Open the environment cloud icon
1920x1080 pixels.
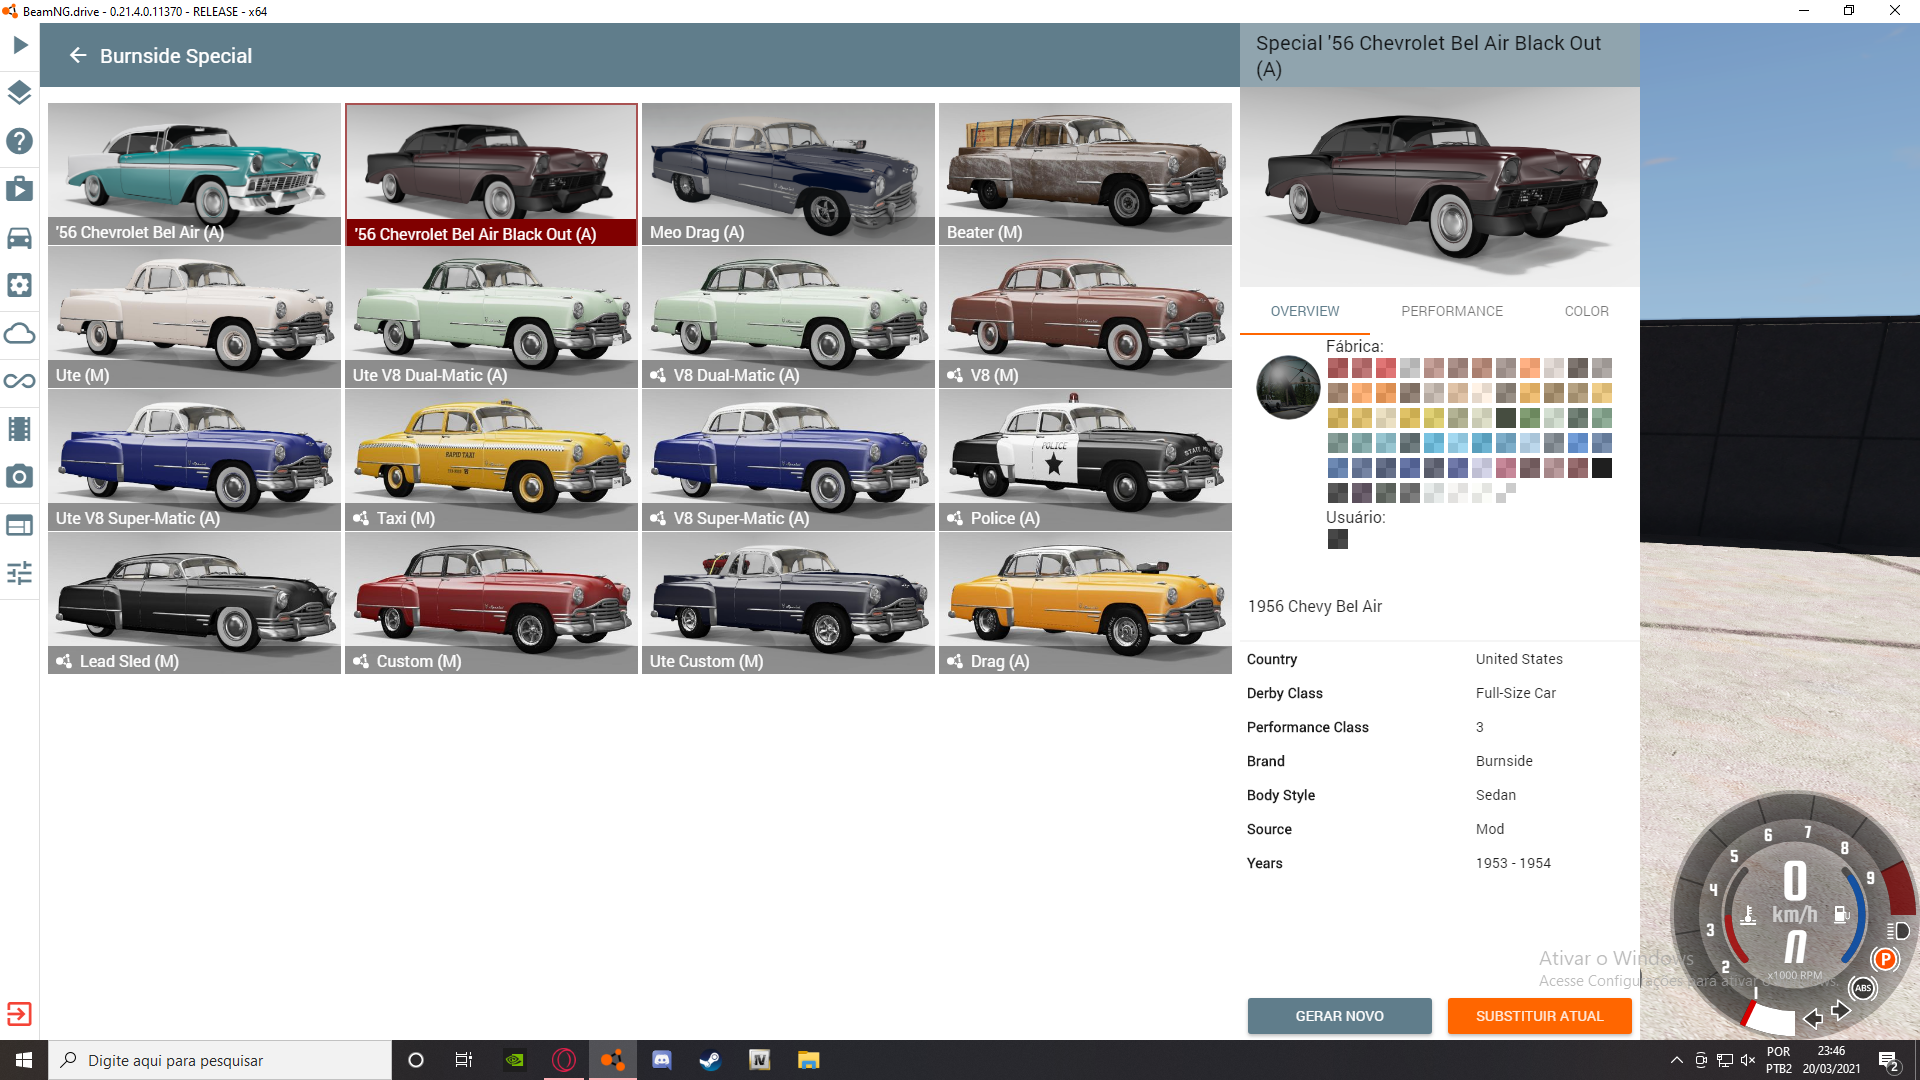pos(20,333)
